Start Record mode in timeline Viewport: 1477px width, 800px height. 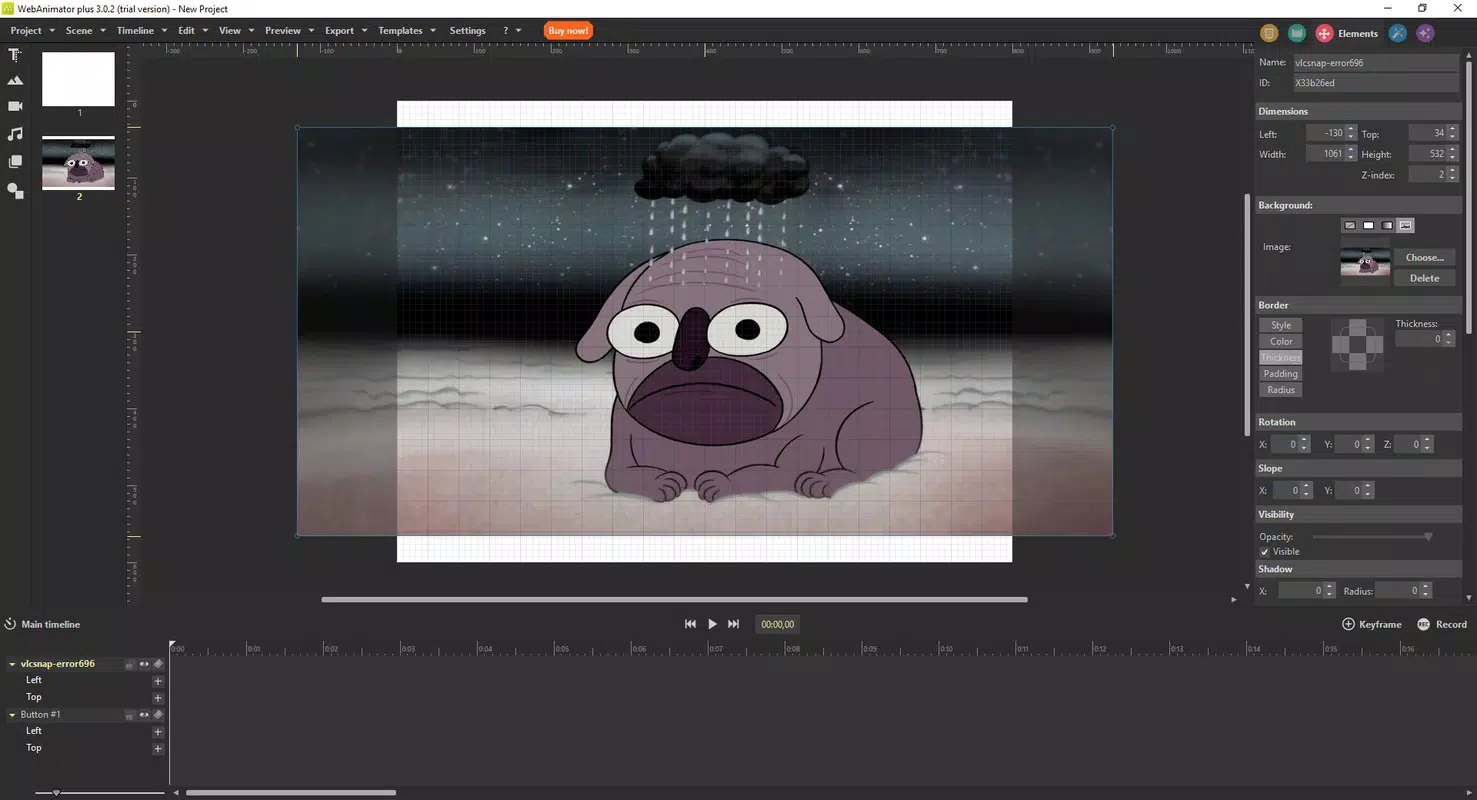coord(1442,624)
